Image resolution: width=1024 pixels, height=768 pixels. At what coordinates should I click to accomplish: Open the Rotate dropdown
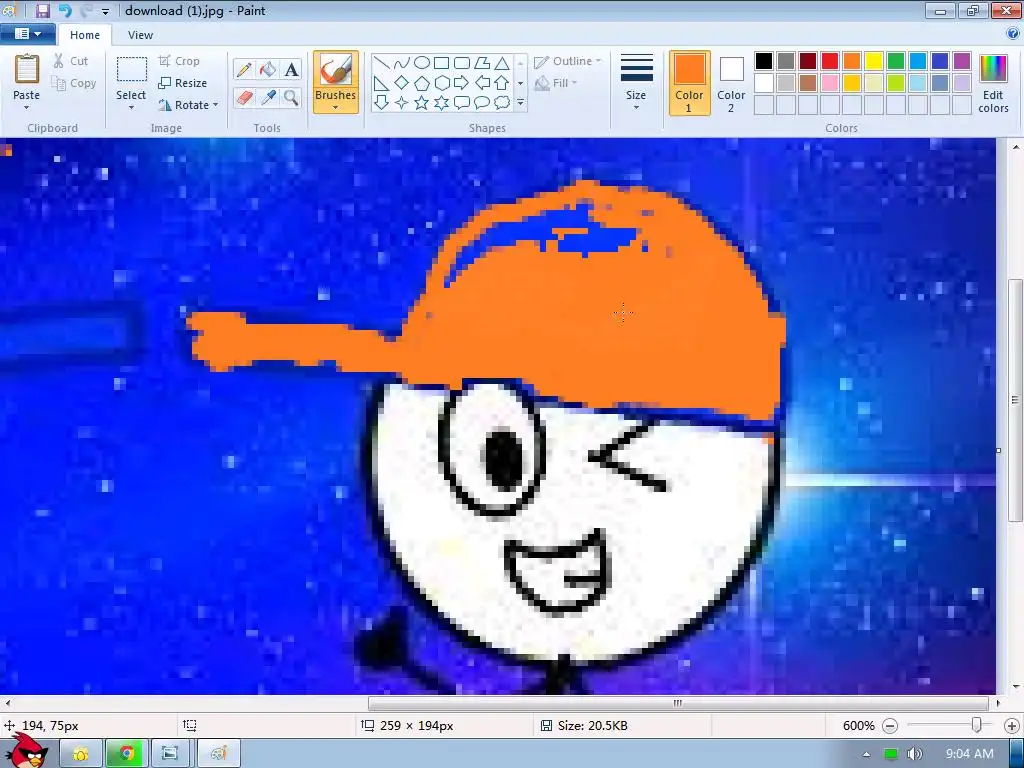[215, 105]
